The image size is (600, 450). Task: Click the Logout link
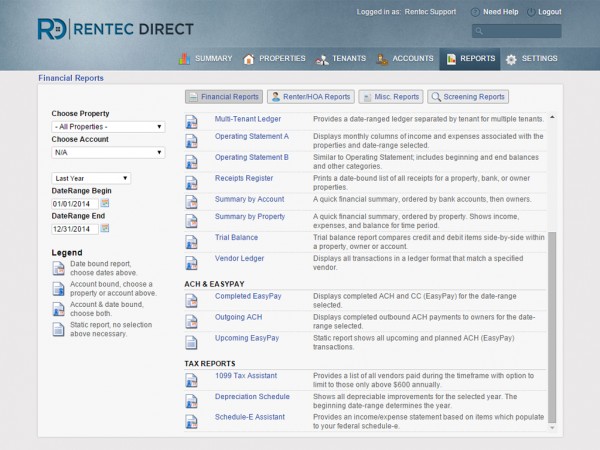549,12
